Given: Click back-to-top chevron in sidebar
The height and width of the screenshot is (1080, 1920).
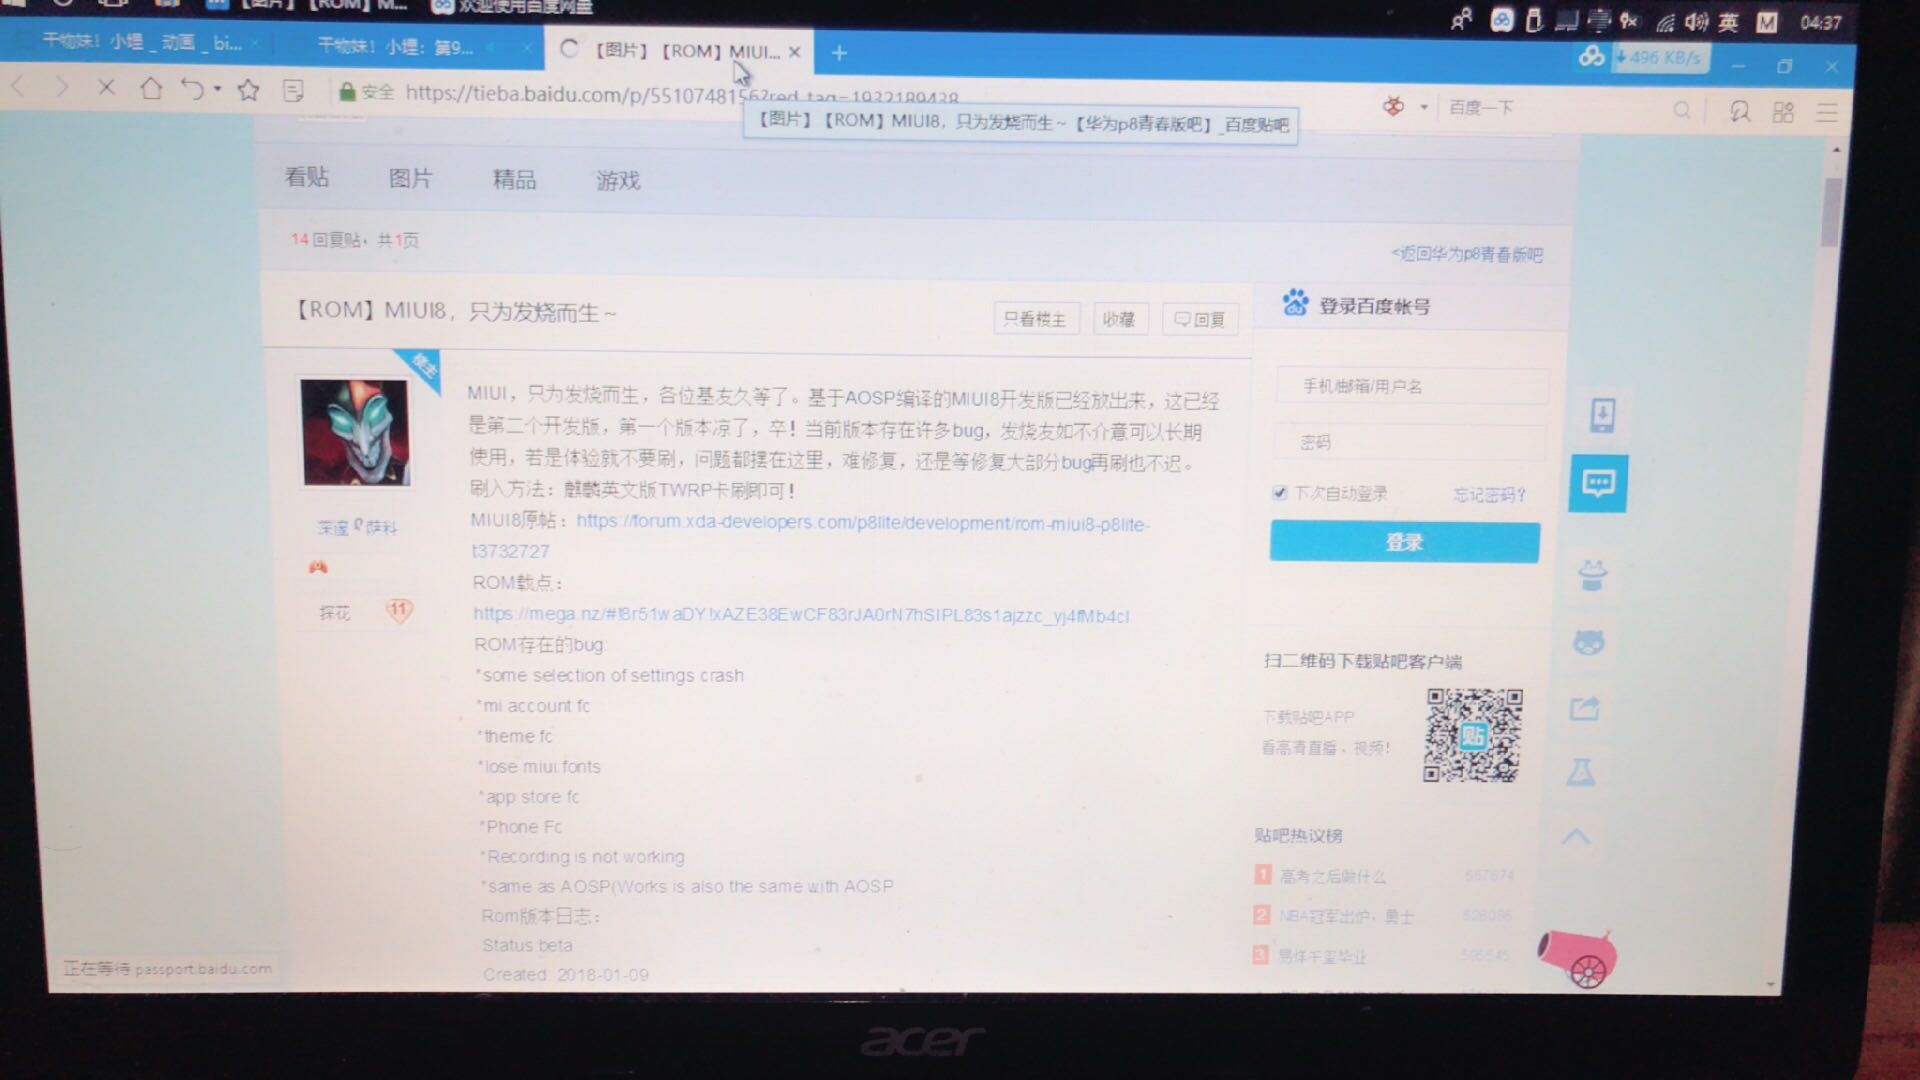Looking at the screenshot, I should click(1576, 837).
